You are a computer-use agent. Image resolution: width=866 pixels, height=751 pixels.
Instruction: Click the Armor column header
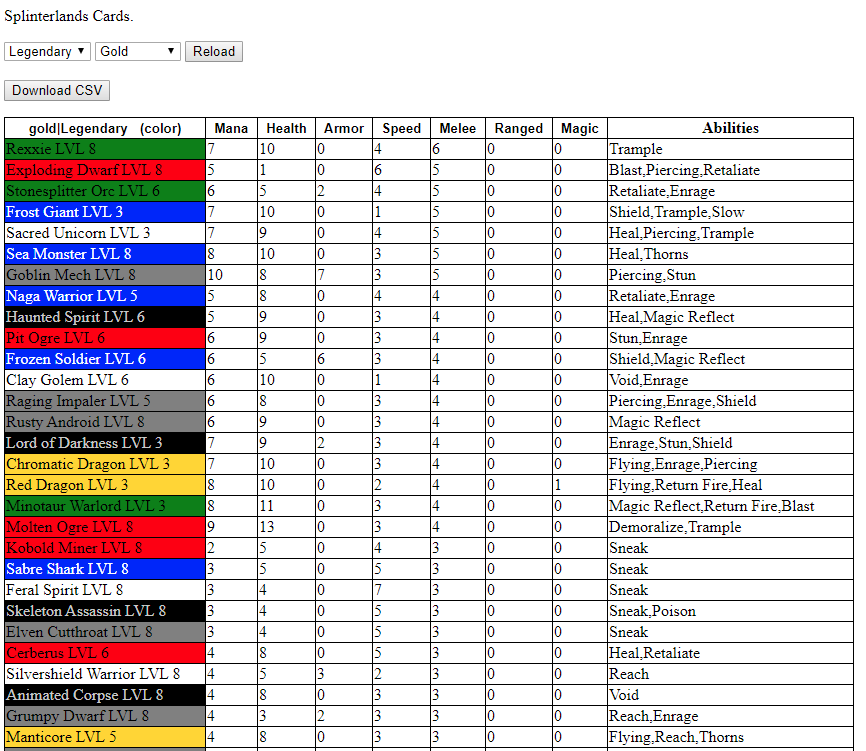tap(344, 128)
